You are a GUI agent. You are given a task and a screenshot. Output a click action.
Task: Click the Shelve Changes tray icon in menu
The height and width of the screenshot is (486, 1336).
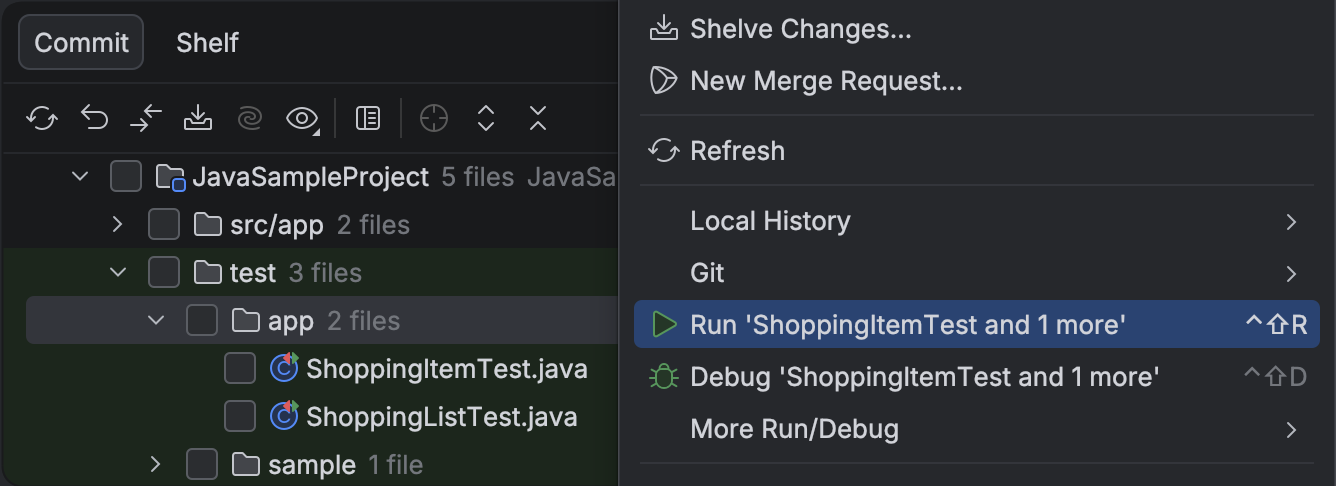pyautogui.click(x=664, y=29)
